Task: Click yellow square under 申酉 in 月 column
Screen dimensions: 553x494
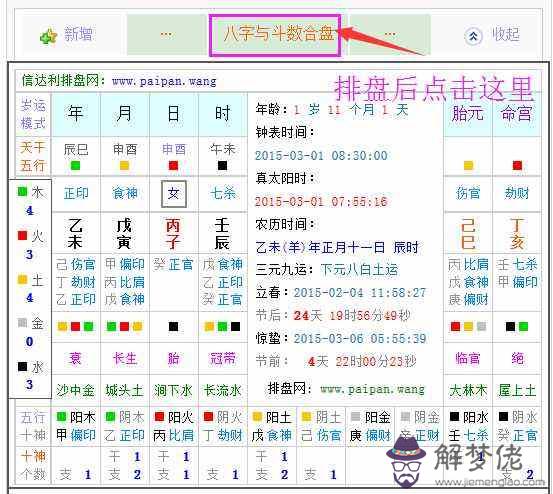Action: click(x=124, y=166)
